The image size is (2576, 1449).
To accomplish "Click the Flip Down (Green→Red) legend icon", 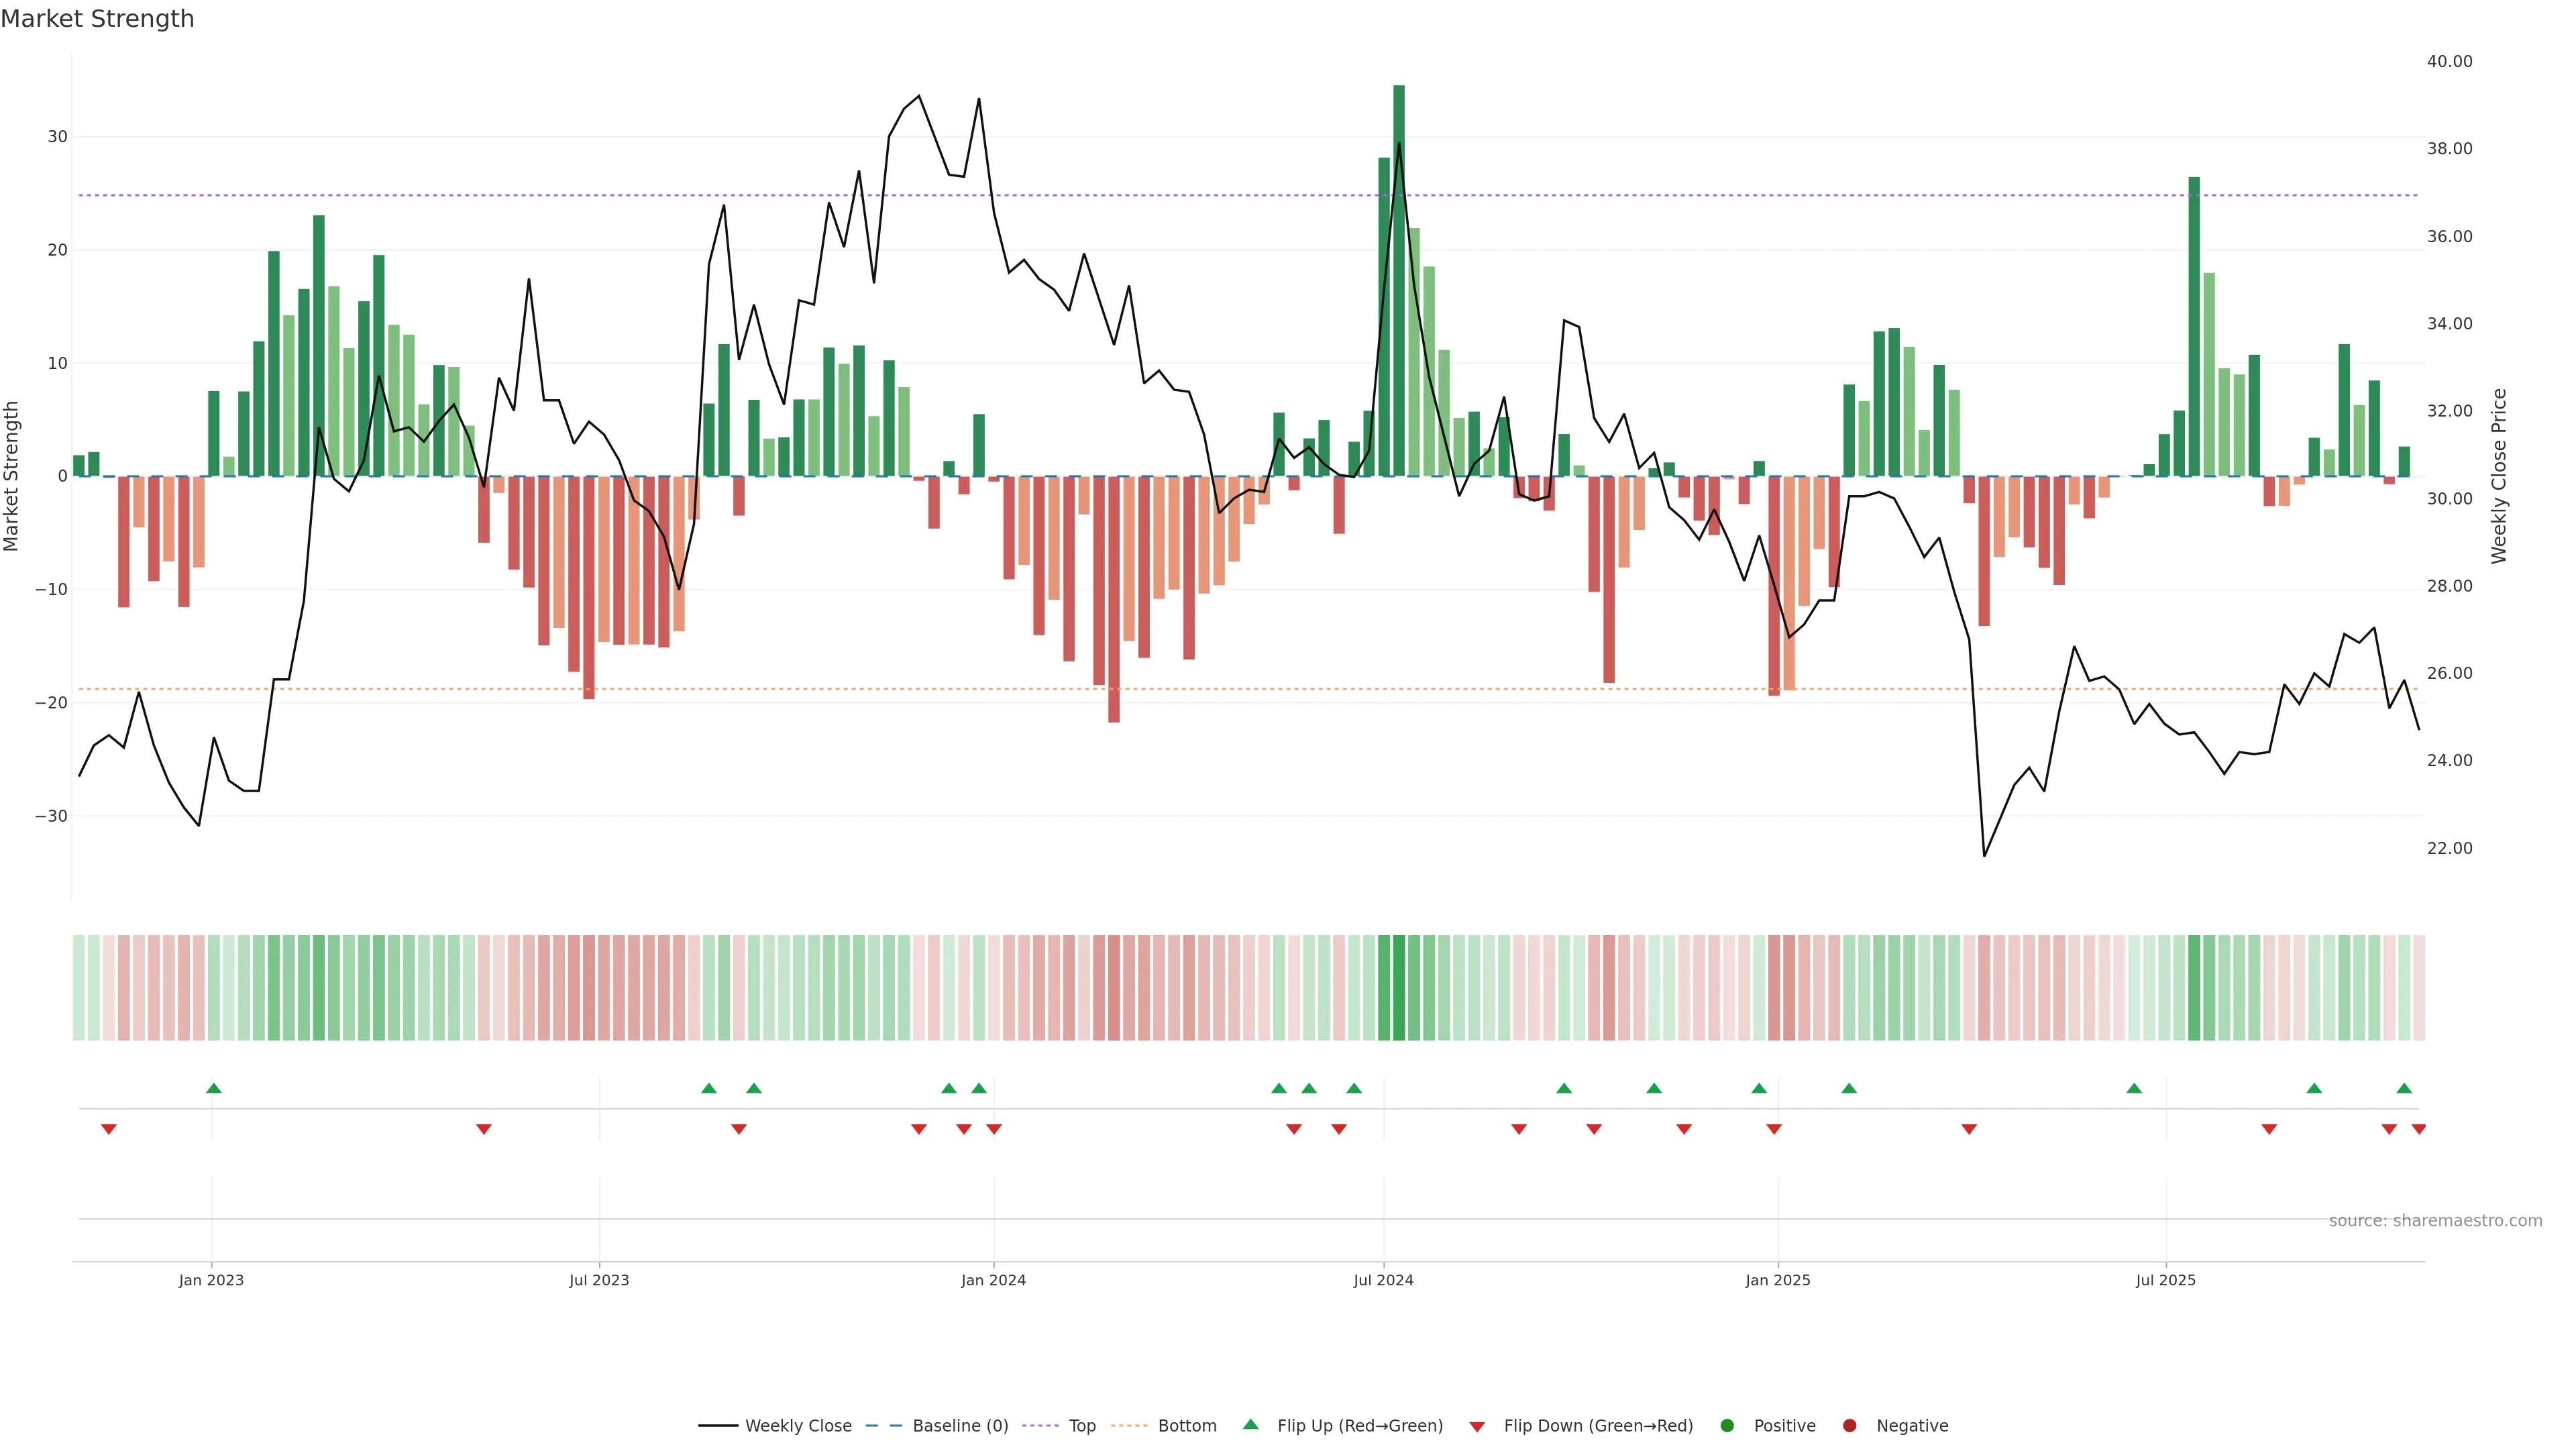I will click(1477, 1426).
